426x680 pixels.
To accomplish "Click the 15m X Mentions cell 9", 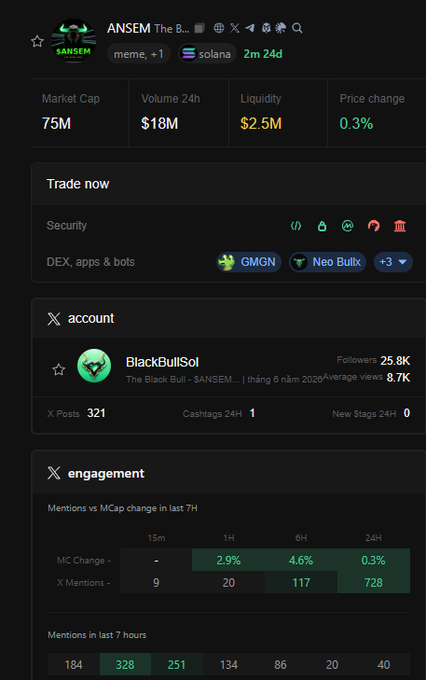I will [156, 582].
